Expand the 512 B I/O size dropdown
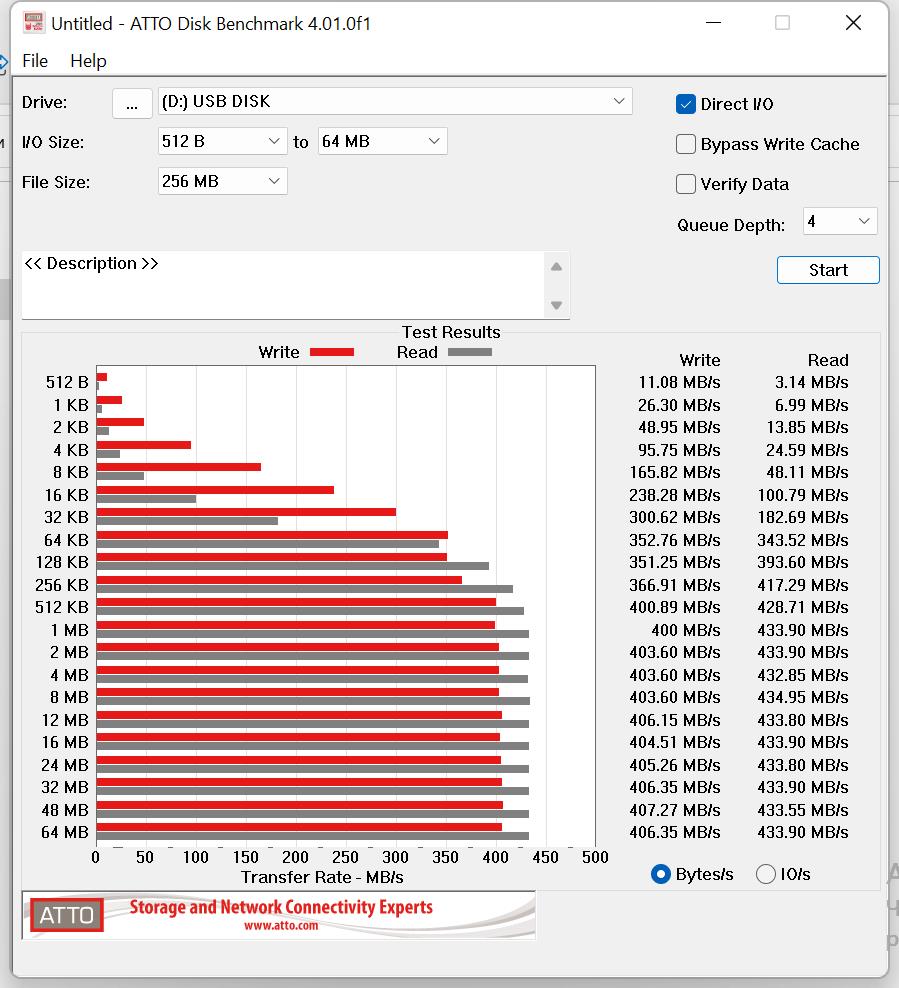 click(x=222, y=141)
